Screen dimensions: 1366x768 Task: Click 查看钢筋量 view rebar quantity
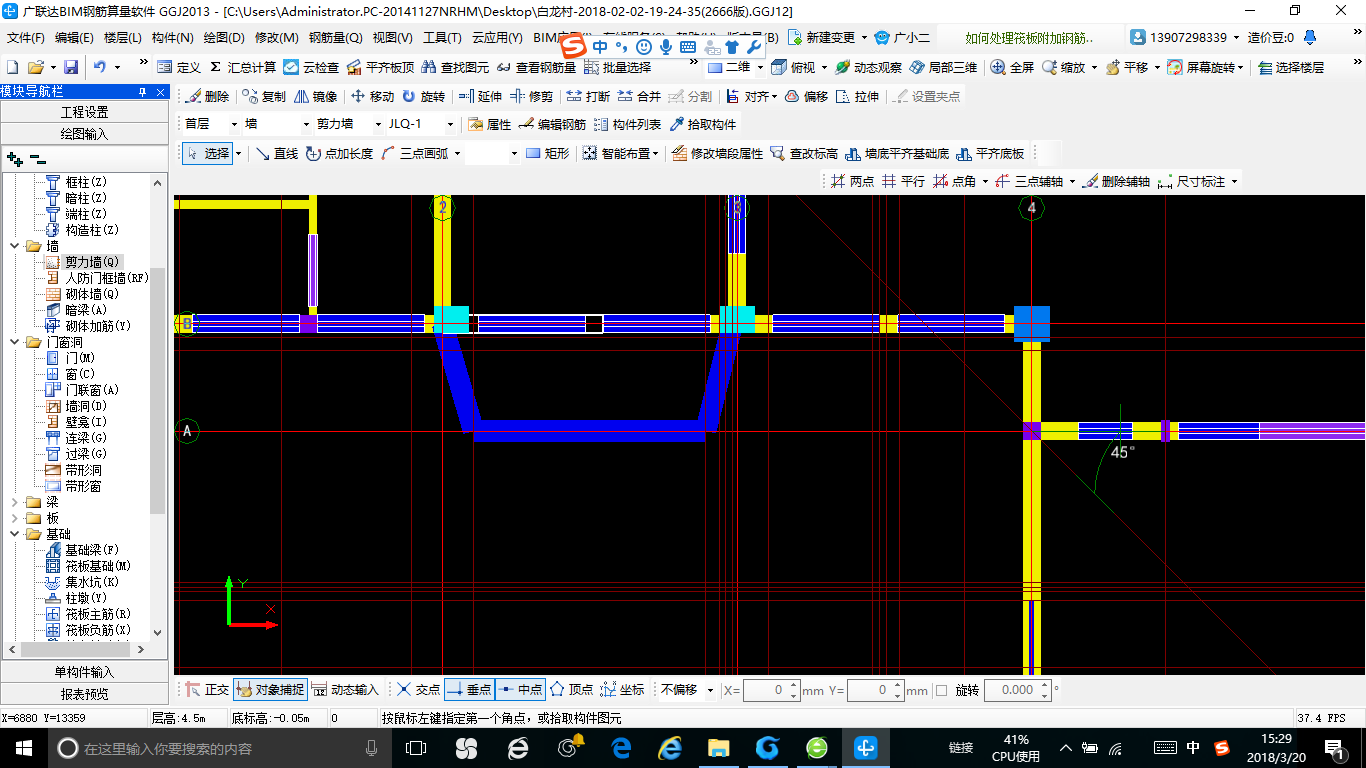536,67
